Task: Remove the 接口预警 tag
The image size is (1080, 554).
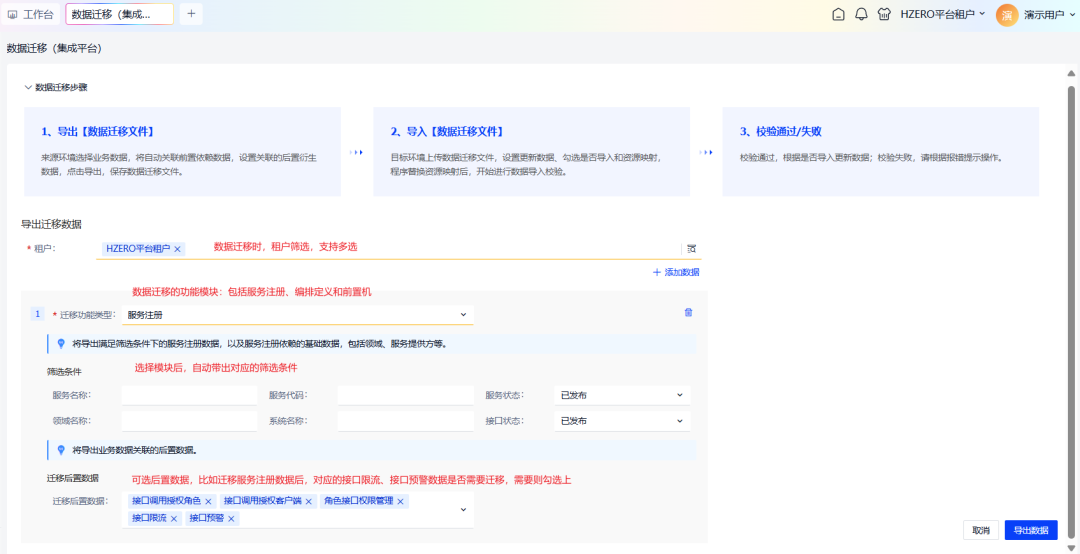Action: (x=232, y=518)
